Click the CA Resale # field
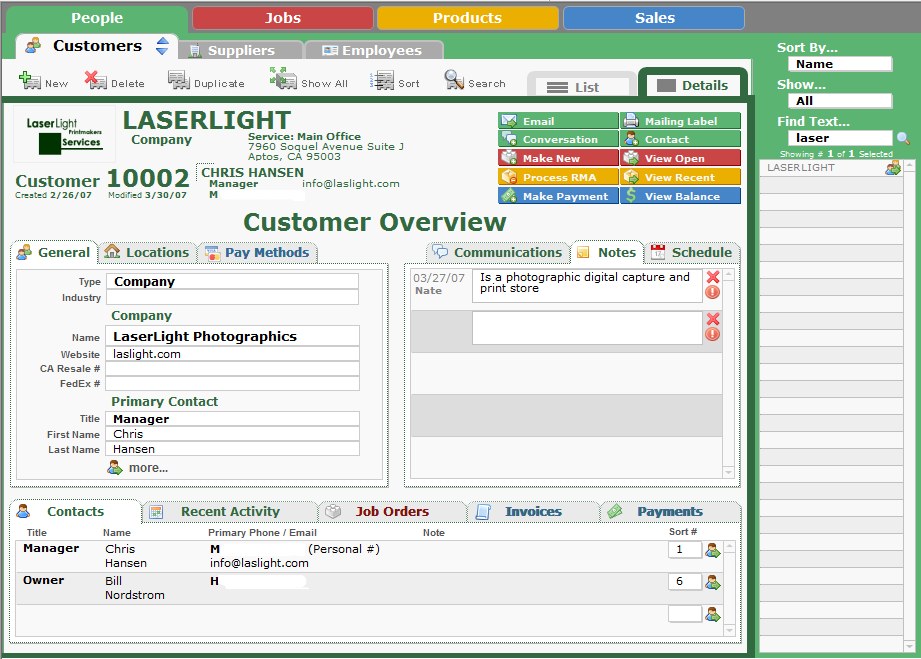The height and width of the screenshot is (659, 921). [232, 369]
